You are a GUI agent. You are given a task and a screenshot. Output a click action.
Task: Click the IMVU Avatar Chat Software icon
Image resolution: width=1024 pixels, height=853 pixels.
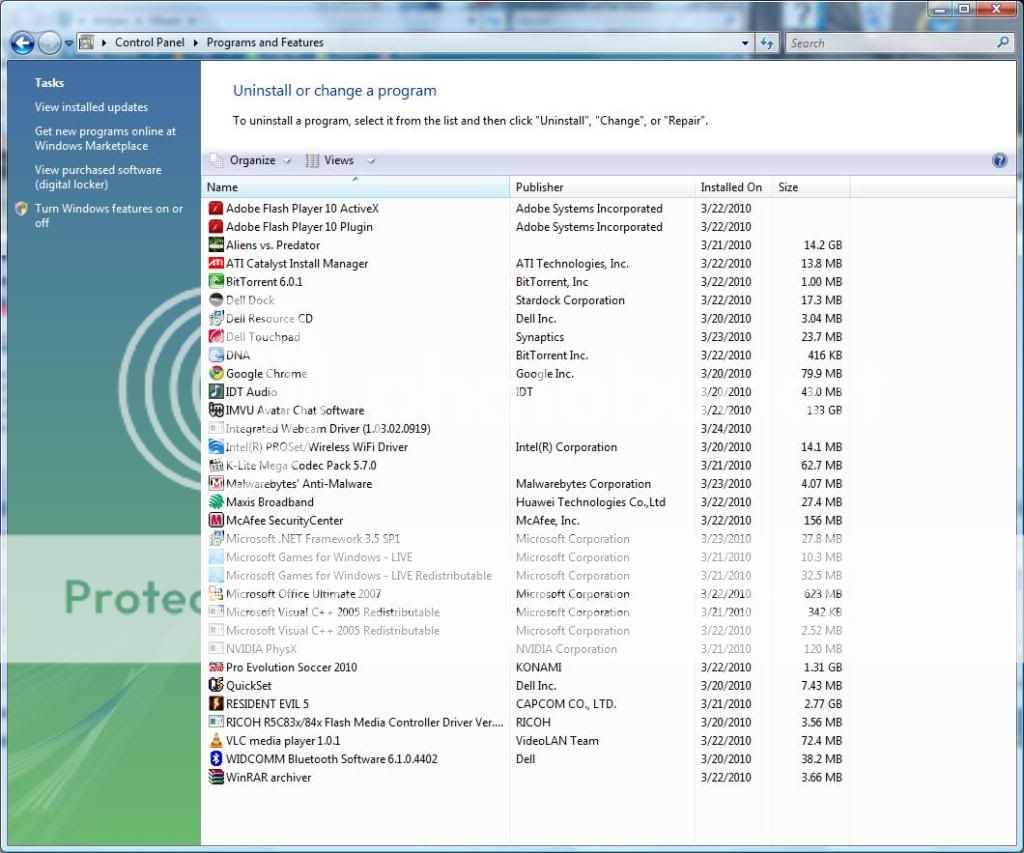click(216, 410)
